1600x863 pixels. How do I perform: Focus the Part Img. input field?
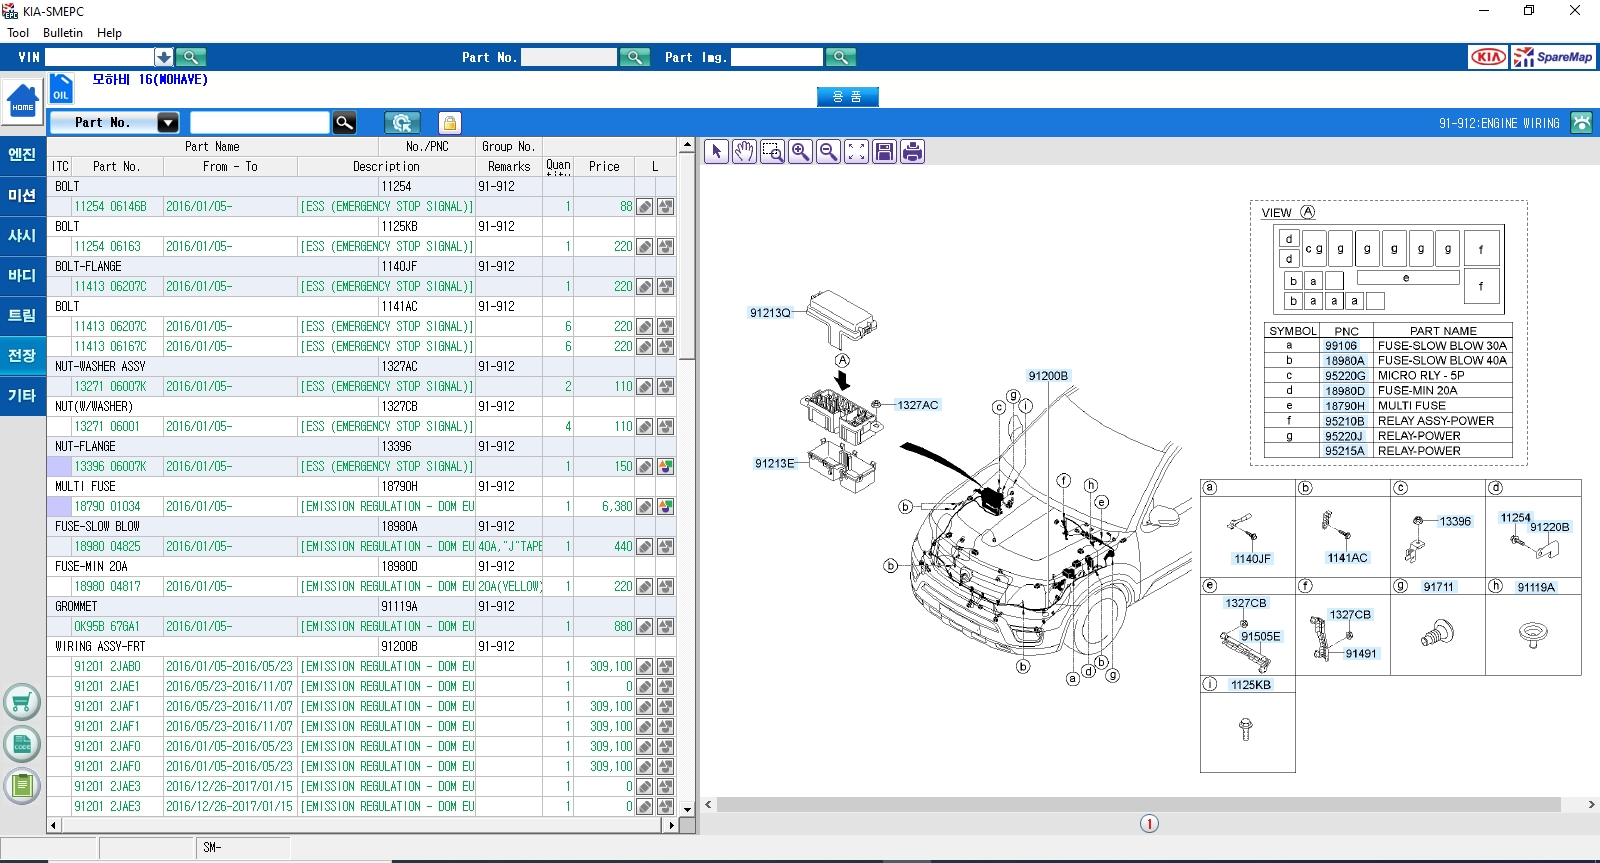(x=776, y=57)
